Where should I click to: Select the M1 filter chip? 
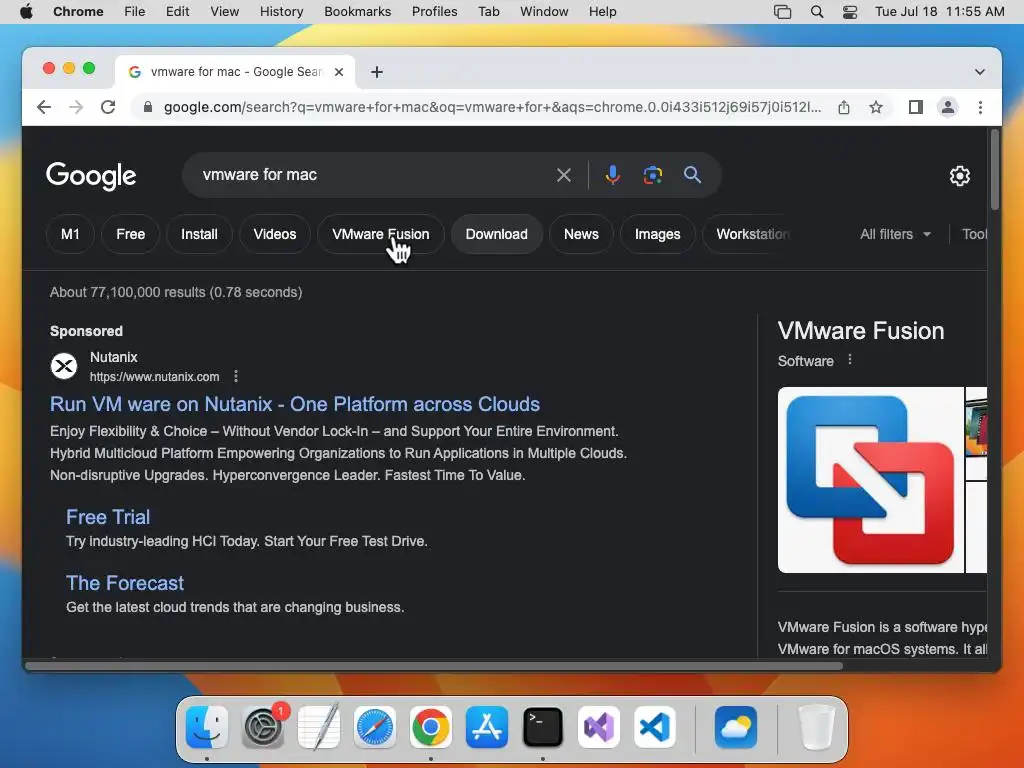point(70,234)
